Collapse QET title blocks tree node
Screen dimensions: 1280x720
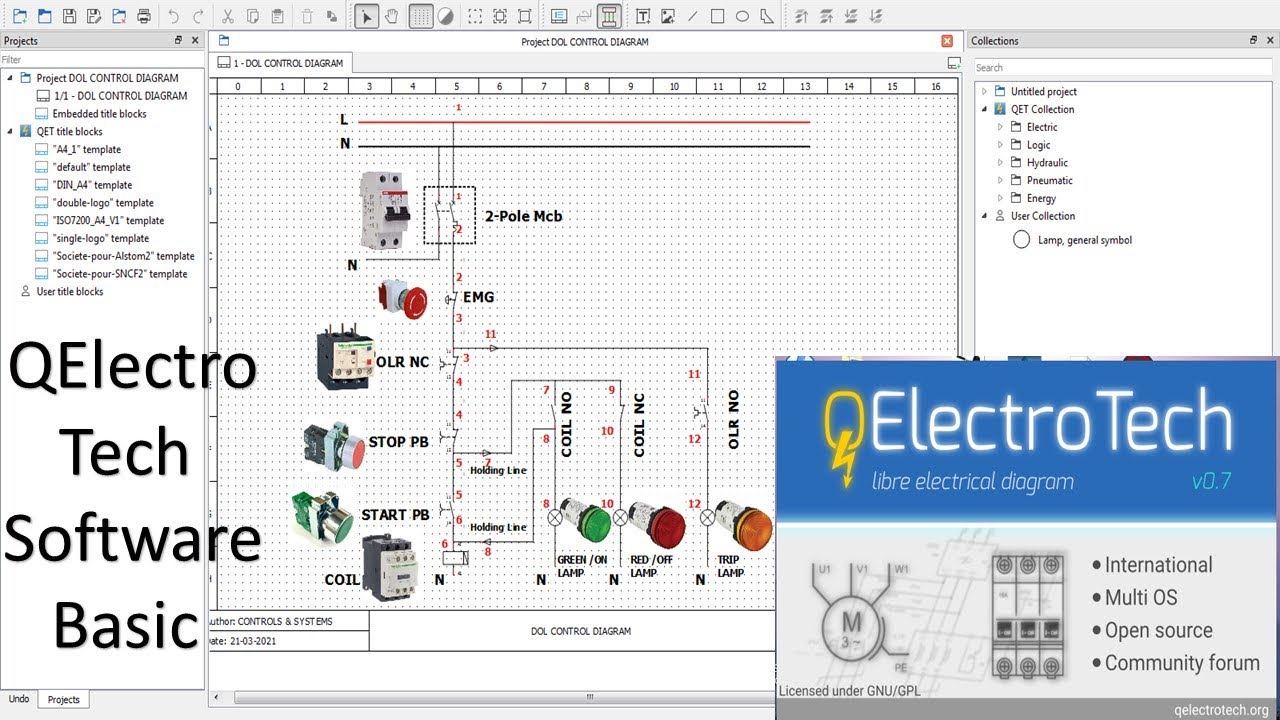(11, 131)
